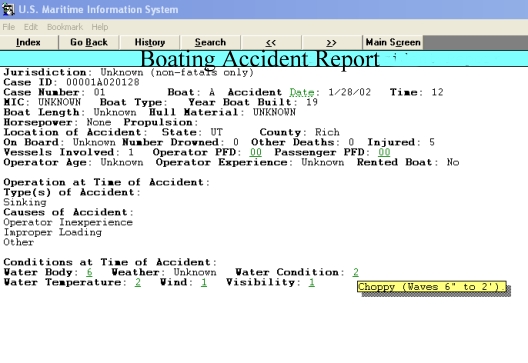Click the 'Operator Inexperience' cause text
This screenshot has height=363, width=528.
(x=68, y=222)
